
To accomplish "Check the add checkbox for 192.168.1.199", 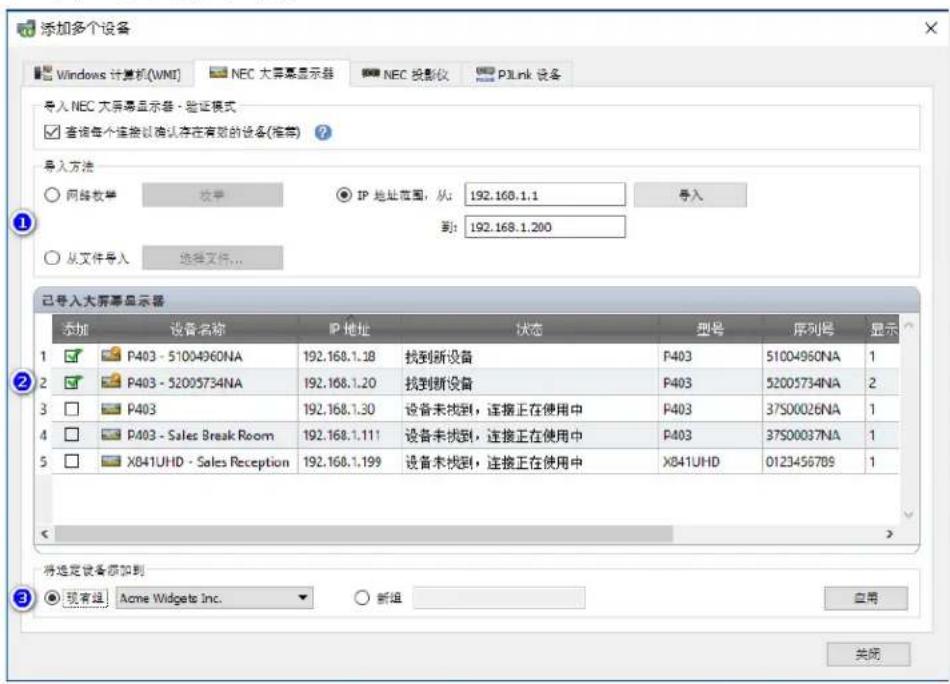I will click(x=71, y=461).
